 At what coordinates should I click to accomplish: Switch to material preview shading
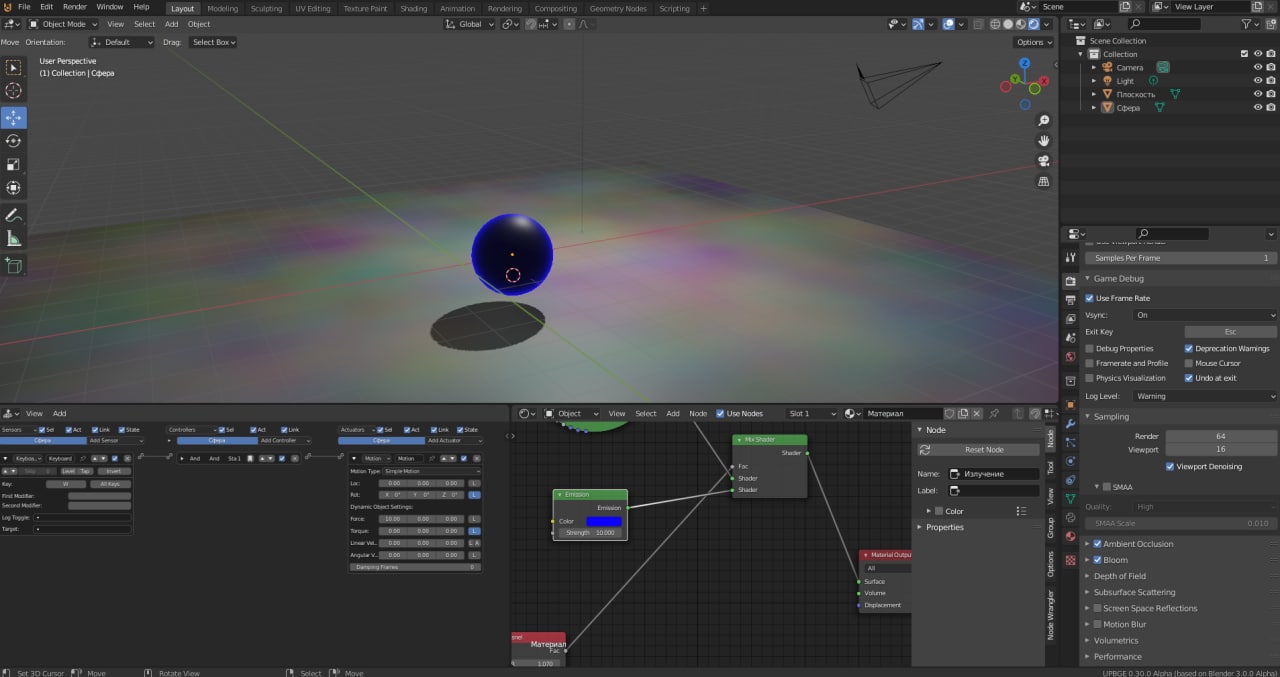click(x=1020, y=24)
